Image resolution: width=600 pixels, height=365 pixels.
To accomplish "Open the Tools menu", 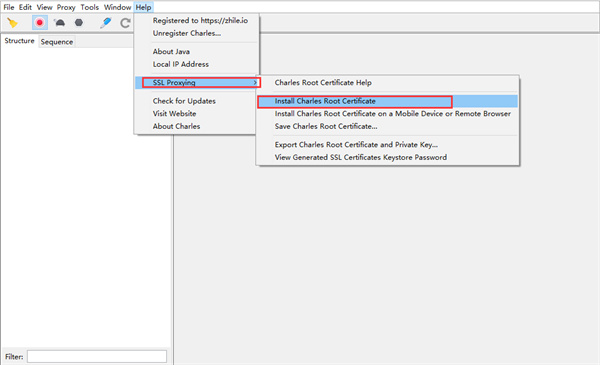I will coord(90,7).
